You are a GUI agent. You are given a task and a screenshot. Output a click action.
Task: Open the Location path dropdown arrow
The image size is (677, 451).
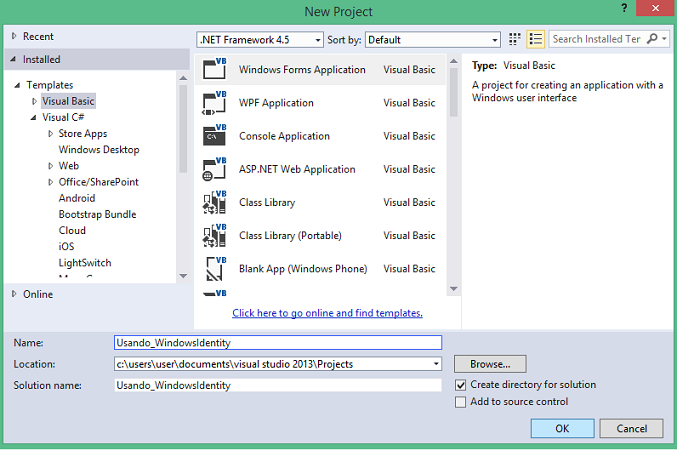436,364
